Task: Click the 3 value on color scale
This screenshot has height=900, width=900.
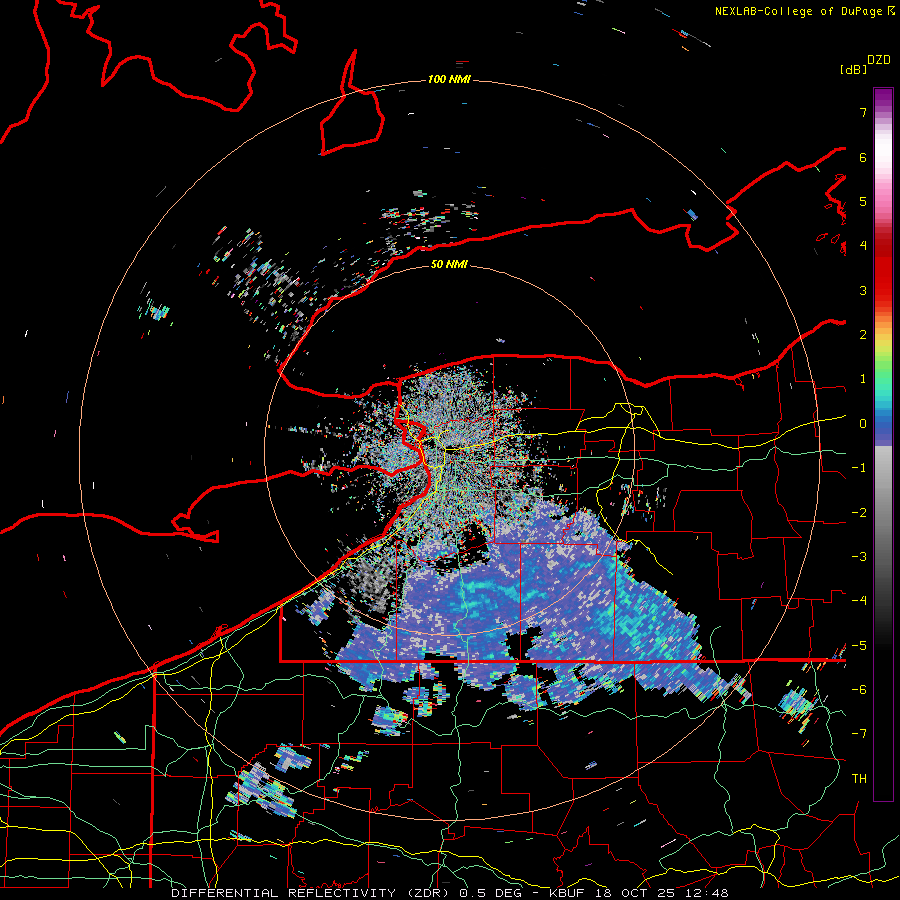Action: tap(863, 290)
